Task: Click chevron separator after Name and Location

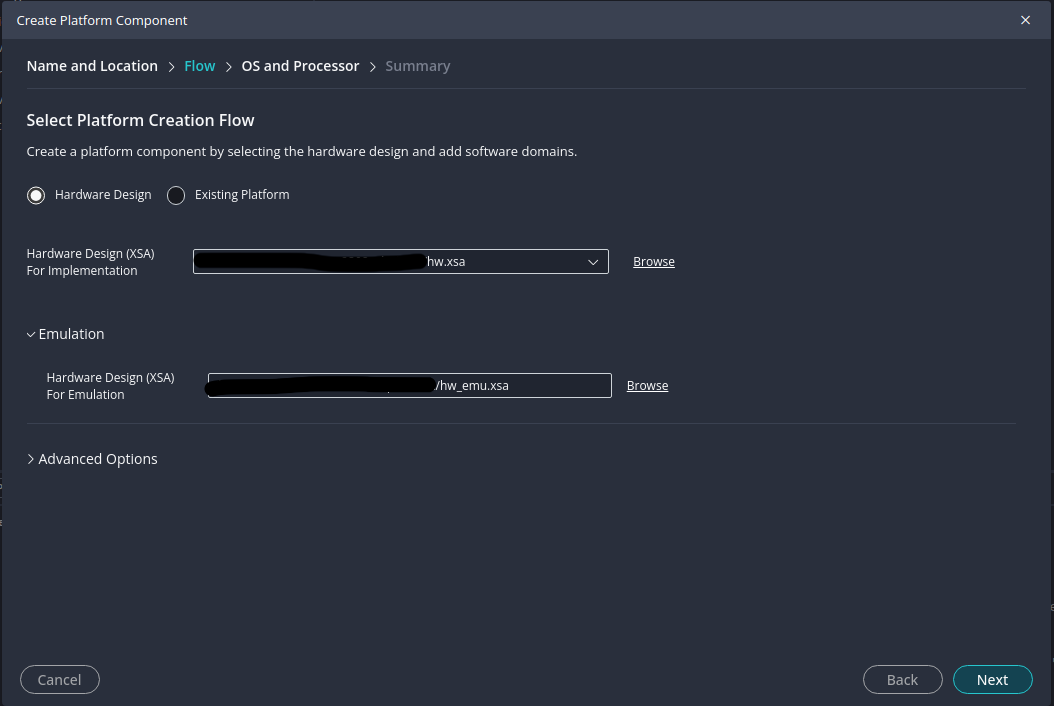Action: 171,67
